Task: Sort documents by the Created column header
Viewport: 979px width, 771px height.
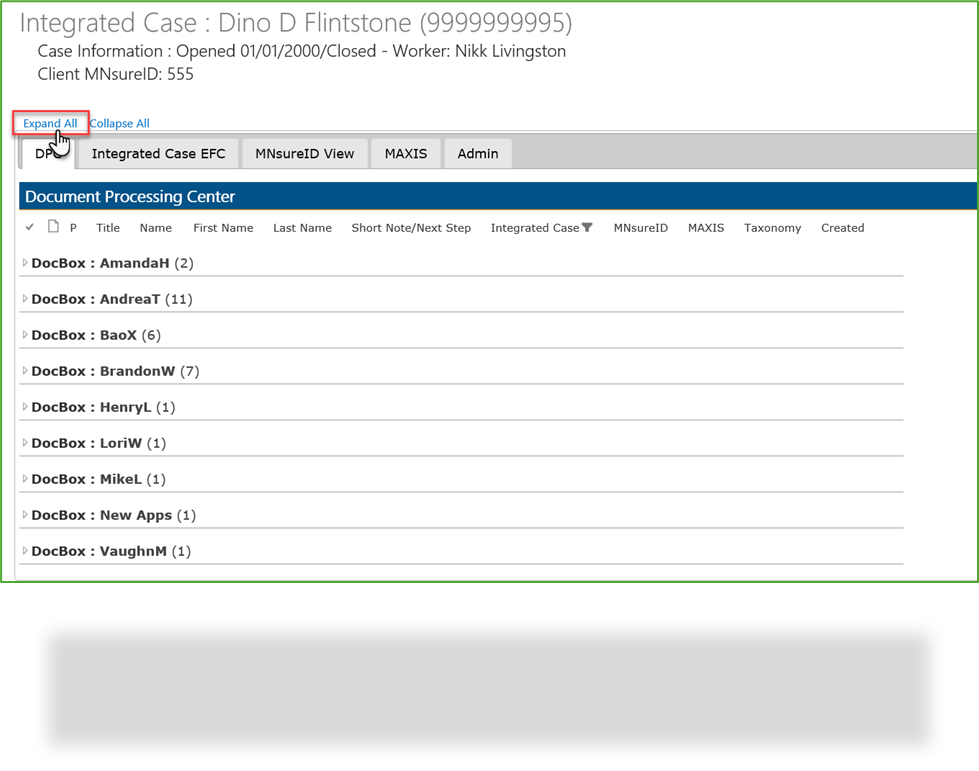Action: point(842,227)
